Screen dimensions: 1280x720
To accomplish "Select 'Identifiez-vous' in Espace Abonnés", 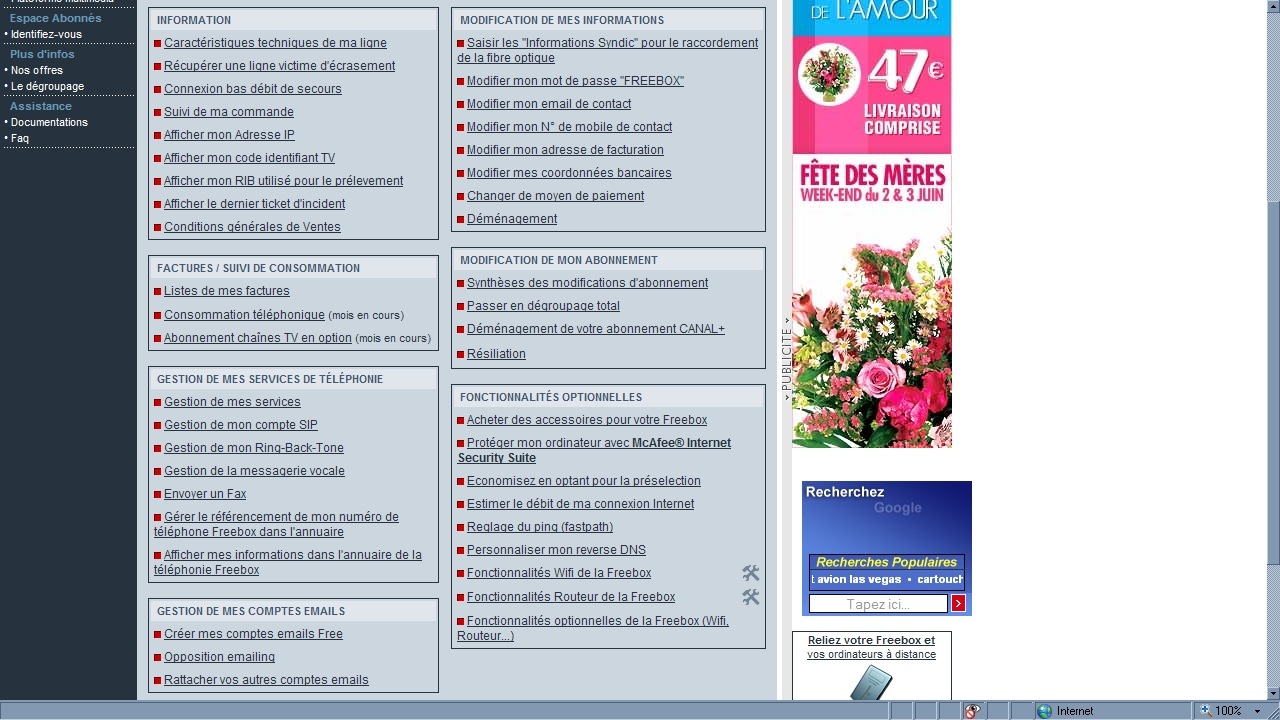I will pos(46,34).
